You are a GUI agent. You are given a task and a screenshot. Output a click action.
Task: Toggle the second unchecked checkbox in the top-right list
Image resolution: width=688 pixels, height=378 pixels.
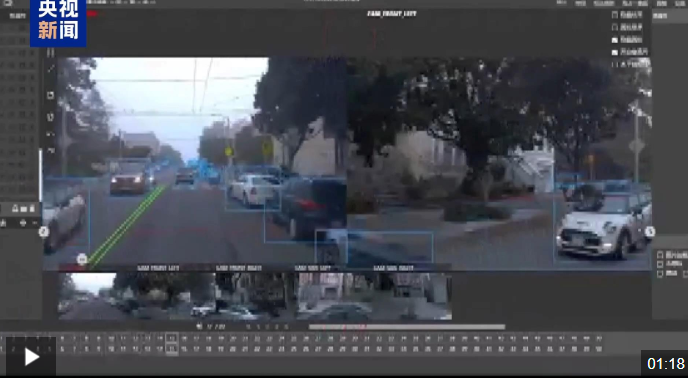(615, 27)
